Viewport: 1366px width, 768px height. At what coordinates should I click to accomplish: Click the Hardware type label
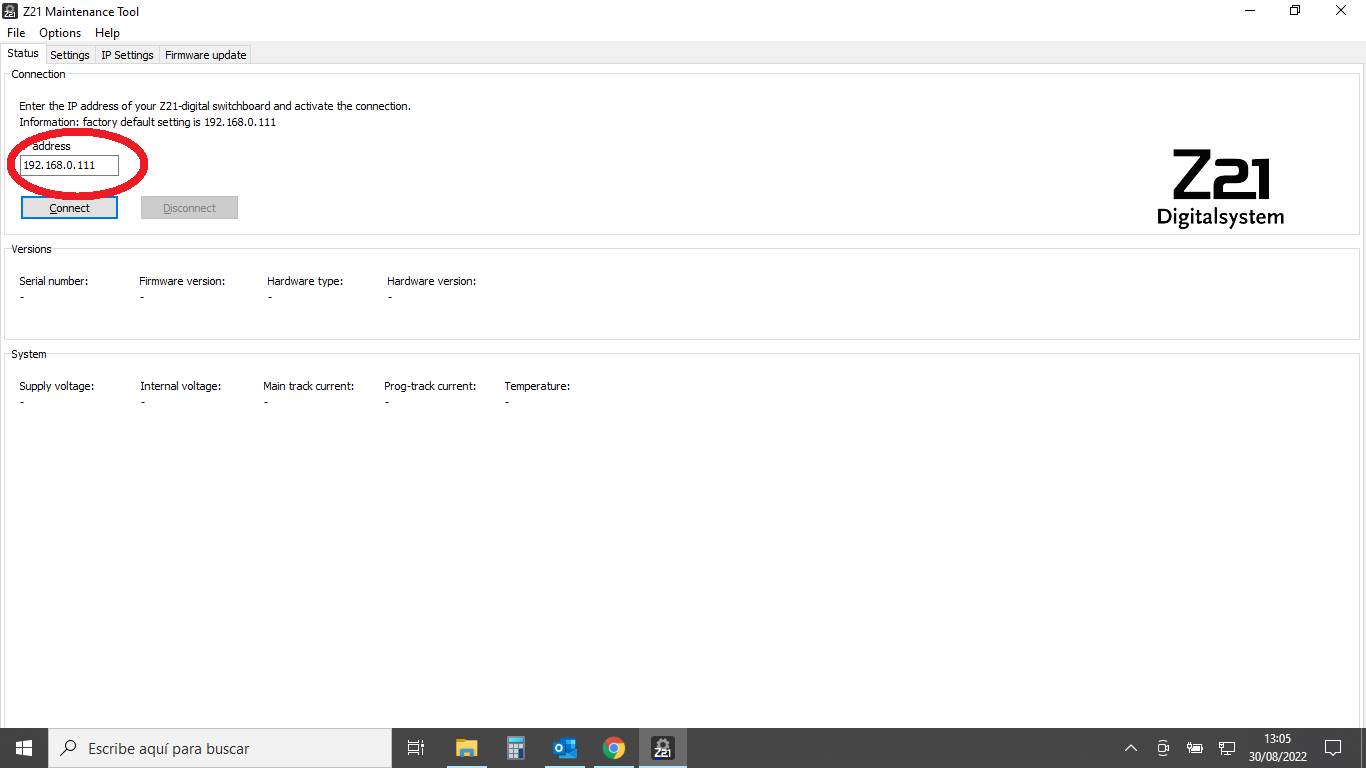tap(305, 281)
